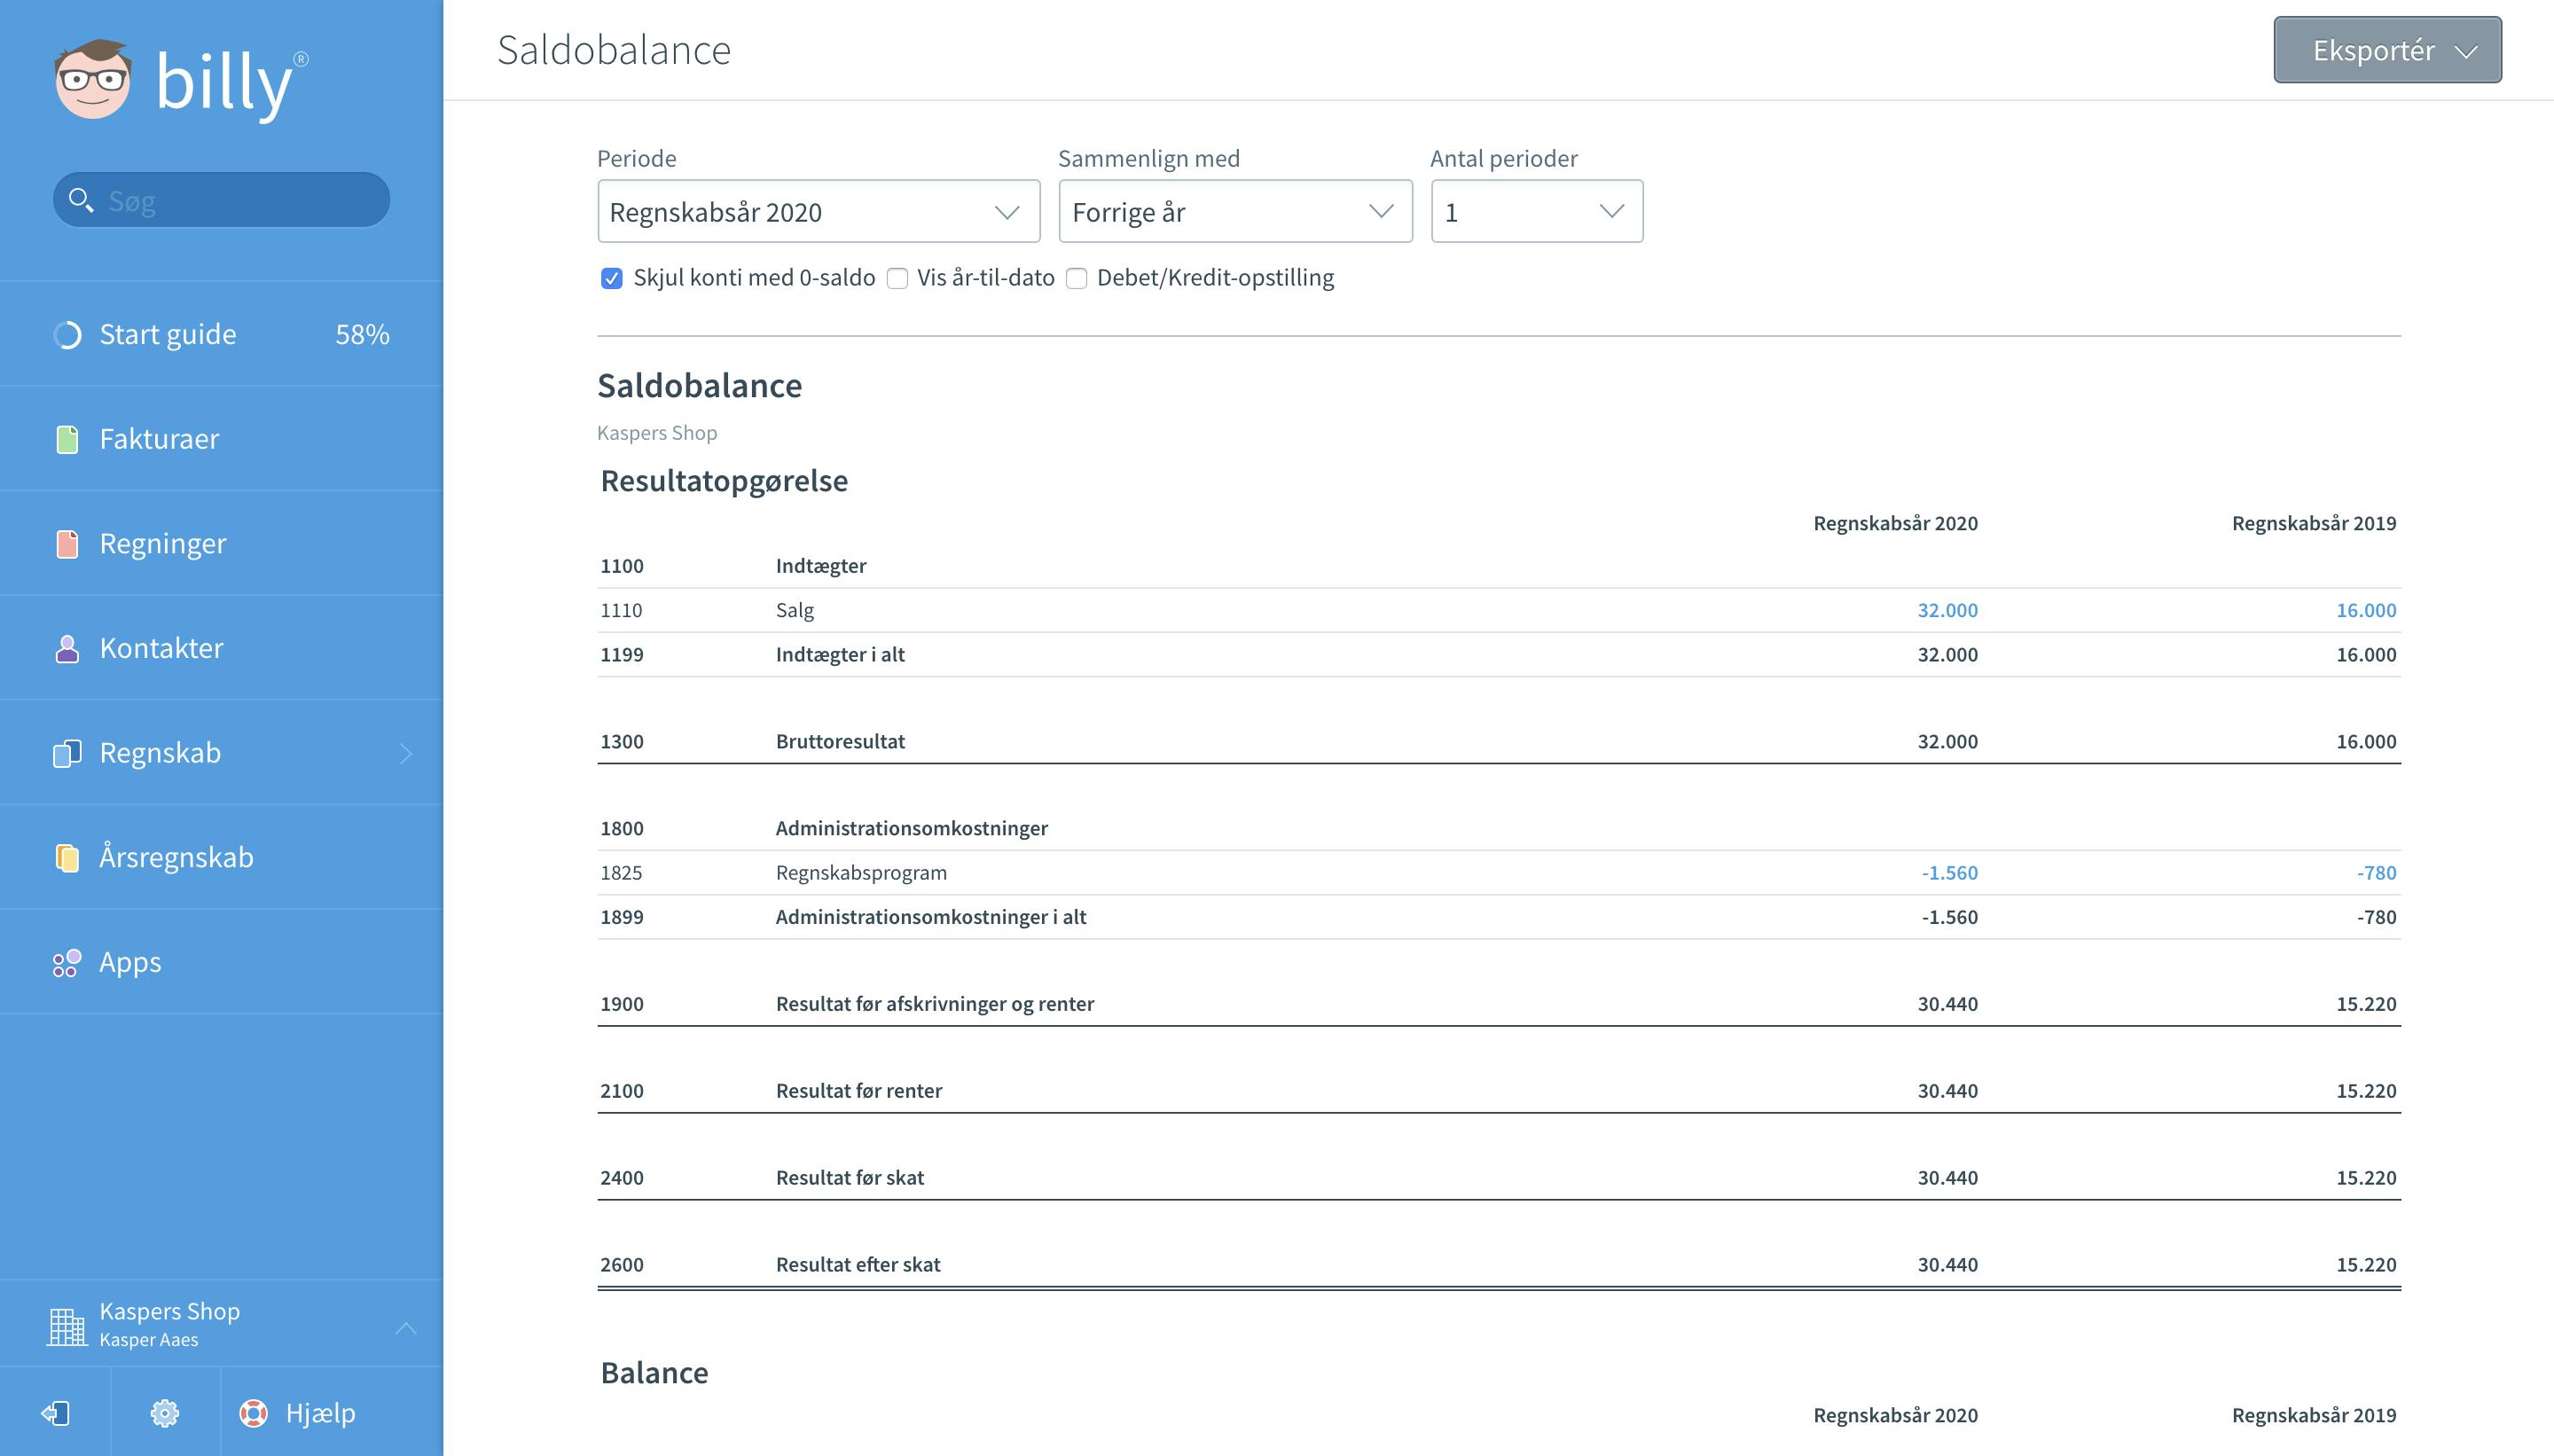Open settings via the gear icon

coord(165,1413)
